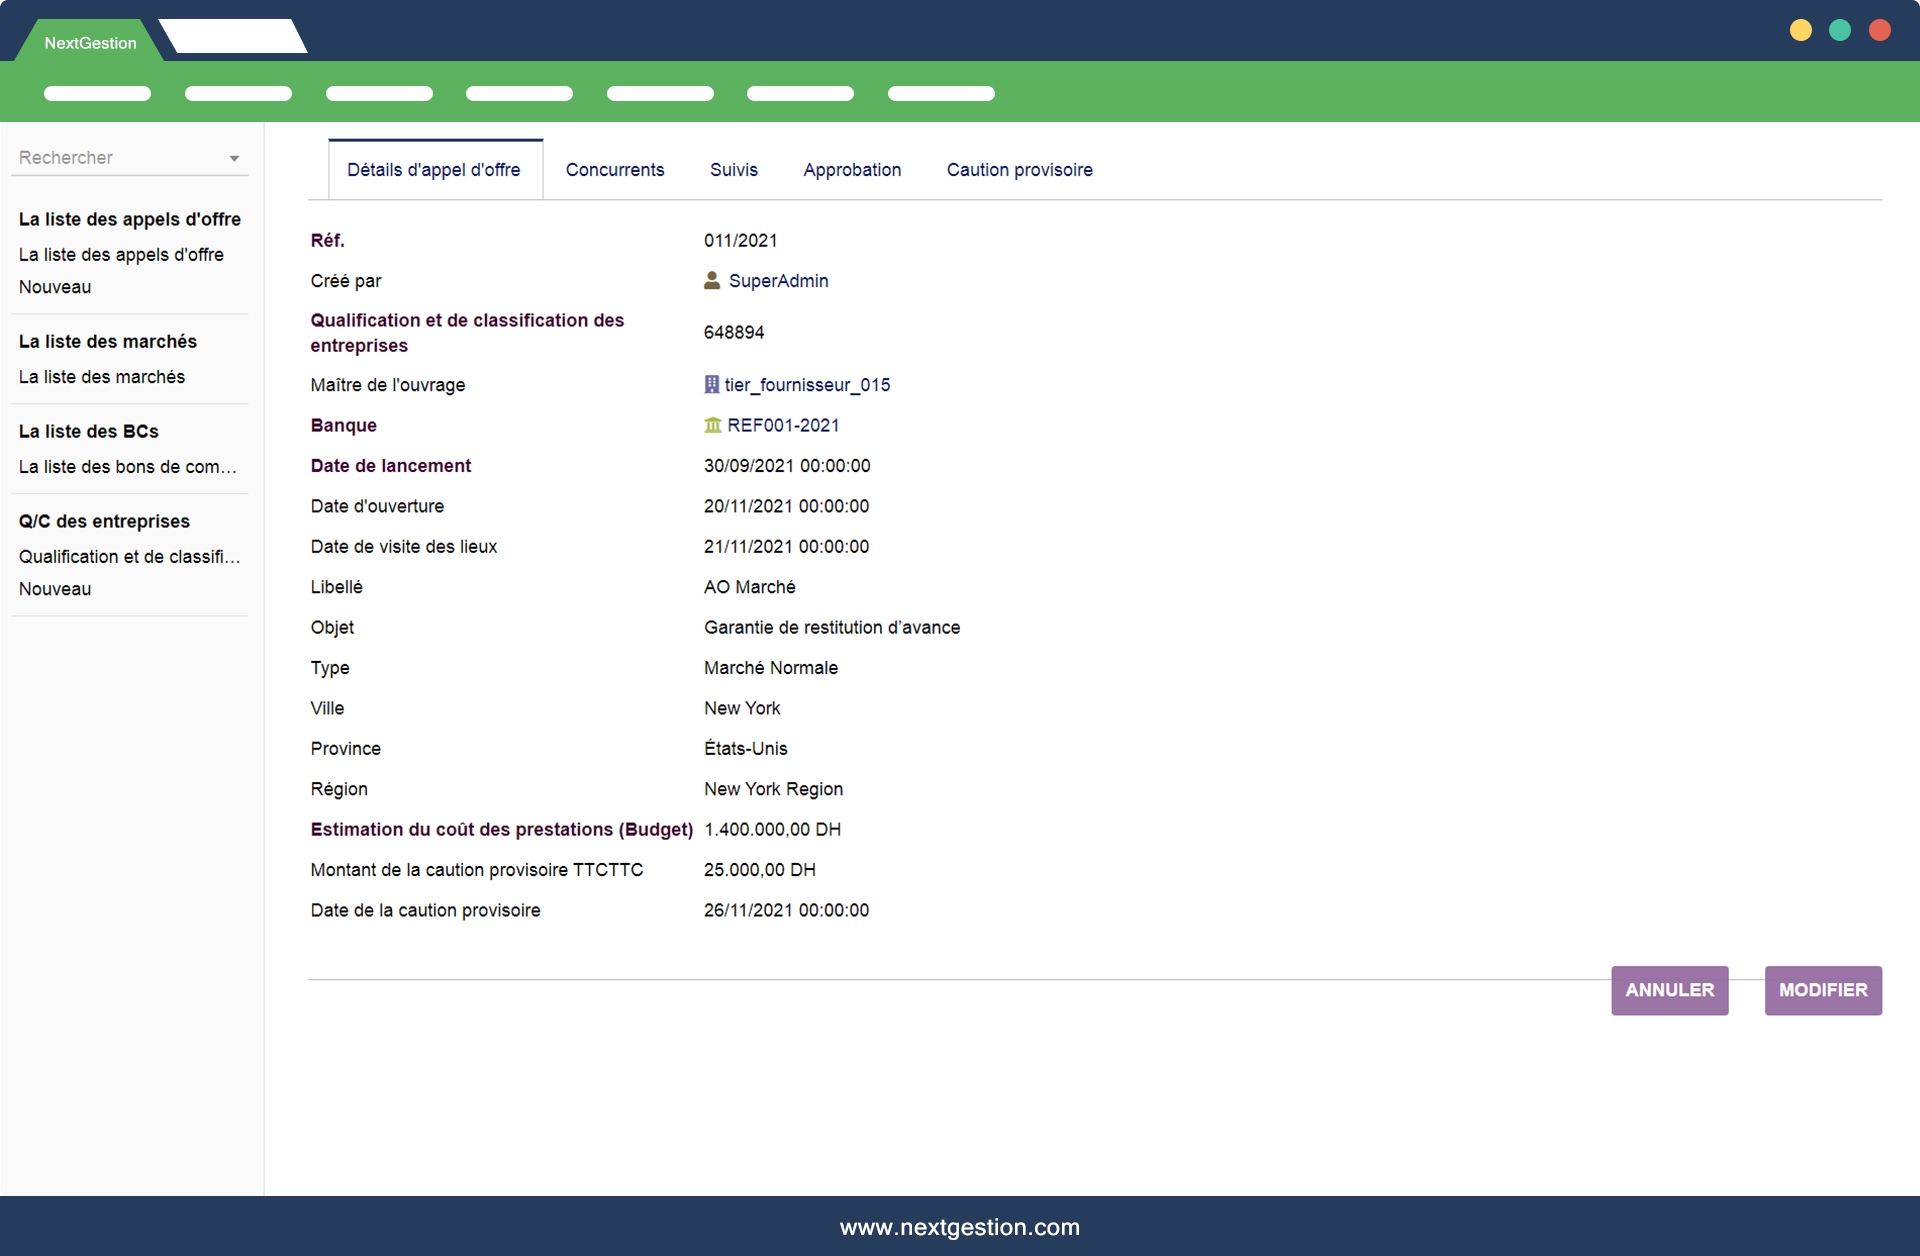
Task: Select the blank white browser tab
Action: (x=234, y=37)
